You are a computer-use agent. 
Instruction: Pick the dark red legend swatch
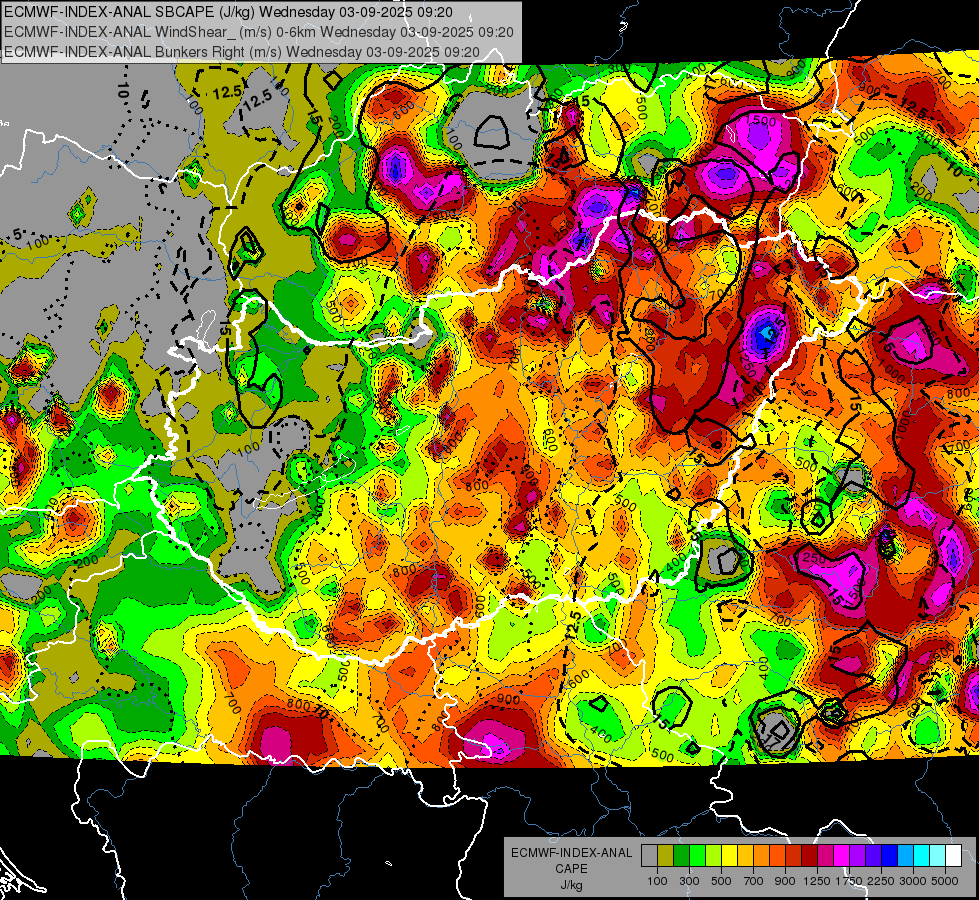coord(810,856)
